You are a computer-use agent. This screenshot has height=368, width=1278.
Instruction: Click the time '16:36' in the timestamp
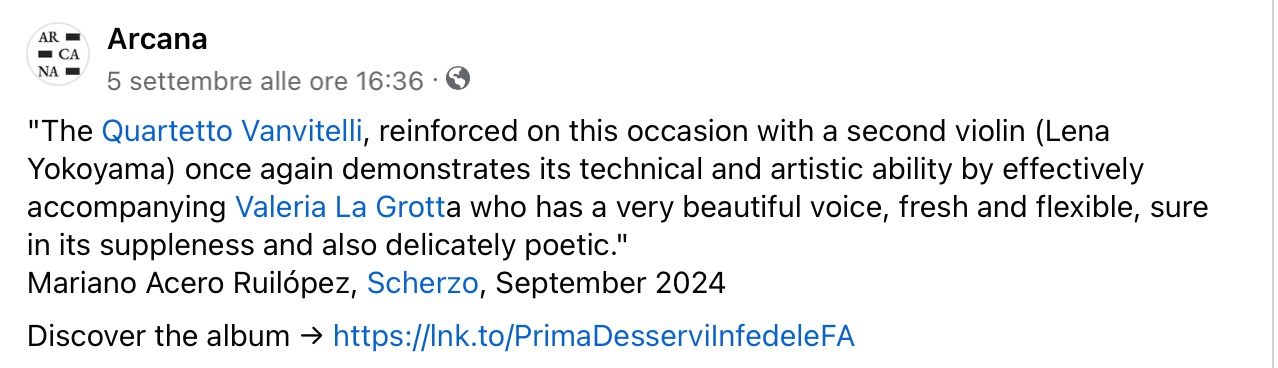390,80
